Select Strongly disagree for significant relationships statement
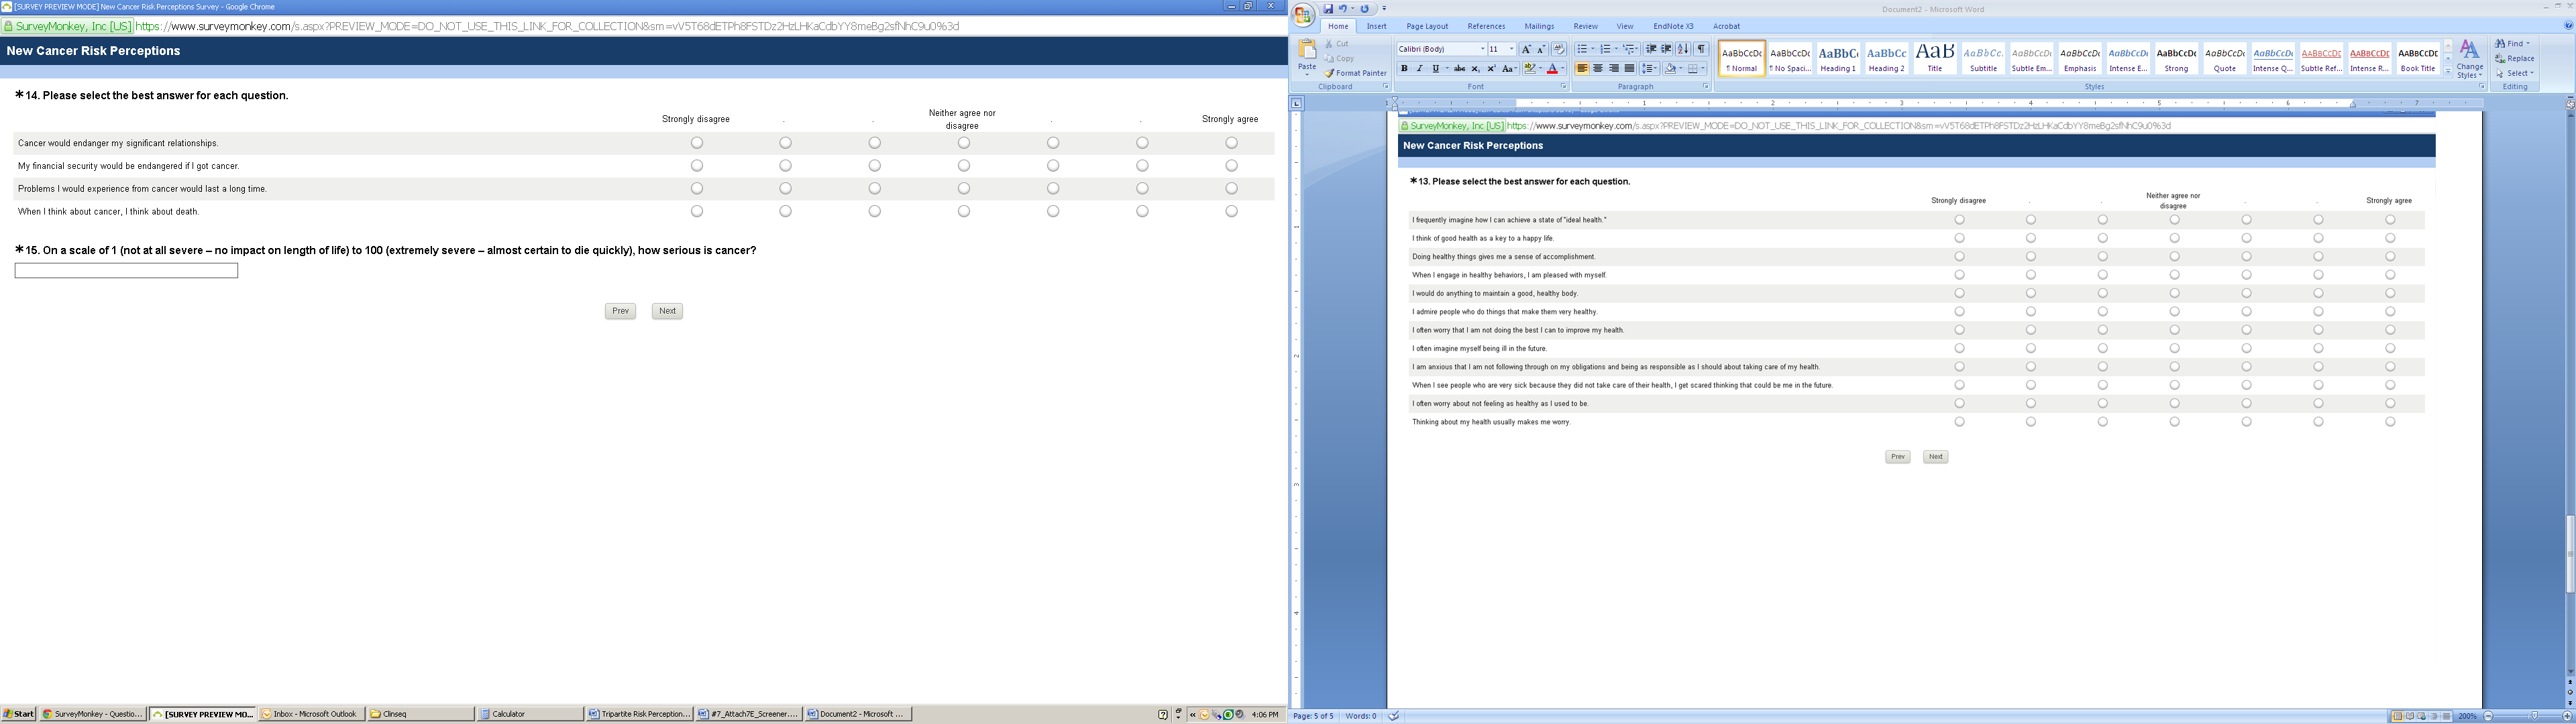 (697, 143)
